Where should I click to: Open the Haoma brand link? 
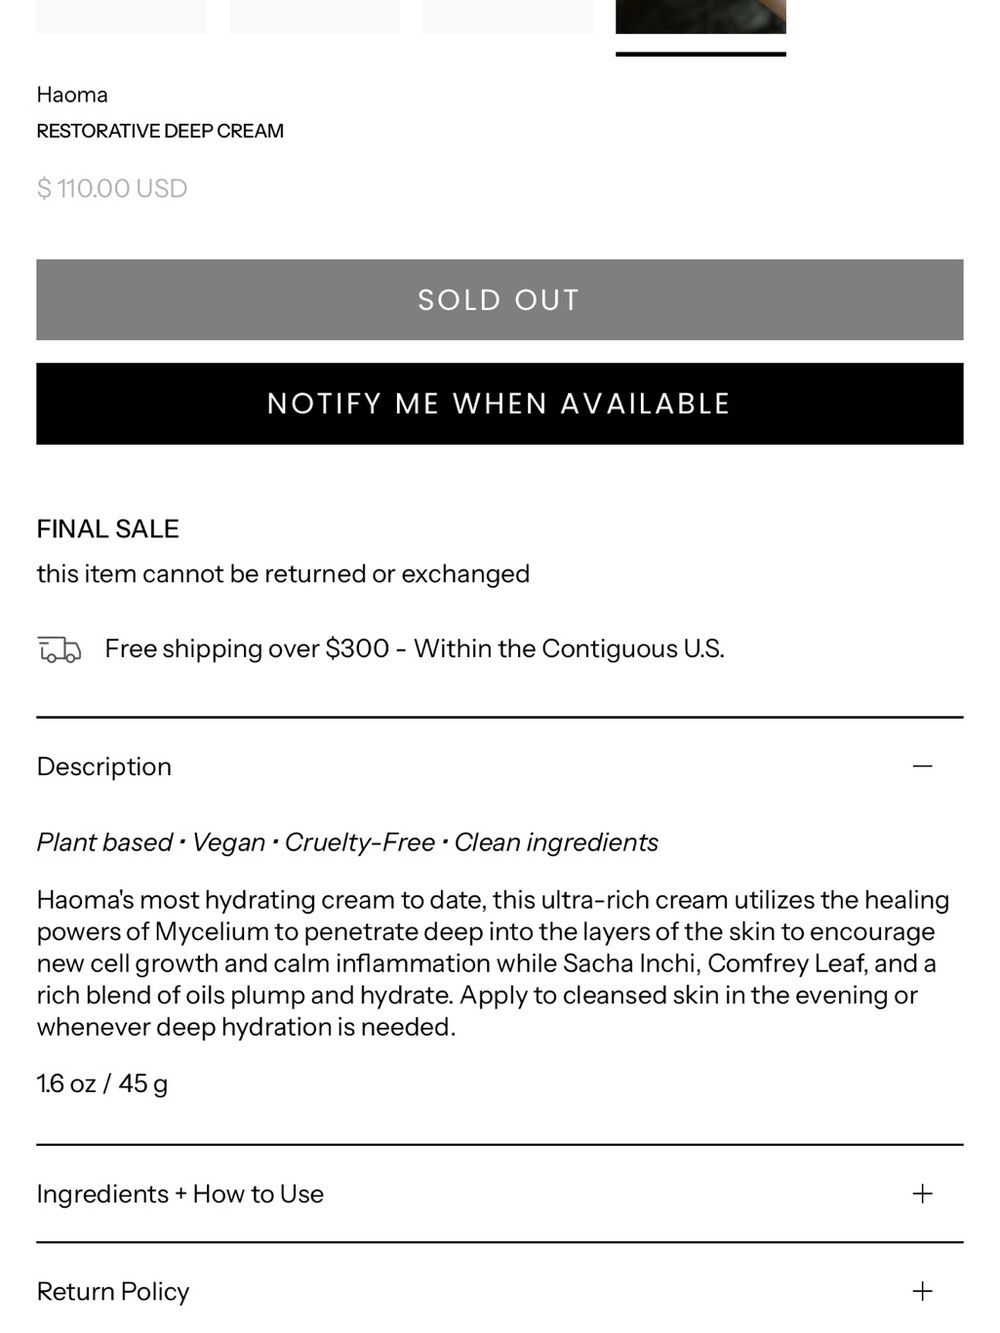72,95
